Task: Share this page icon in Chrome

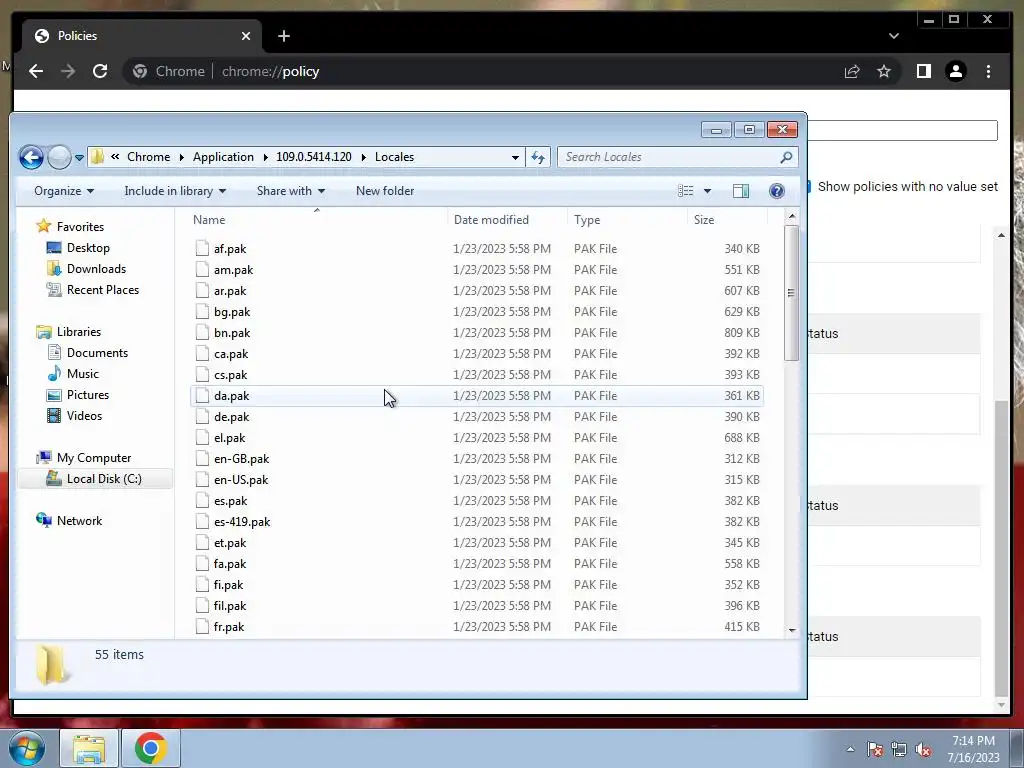Action: point(852,71)
